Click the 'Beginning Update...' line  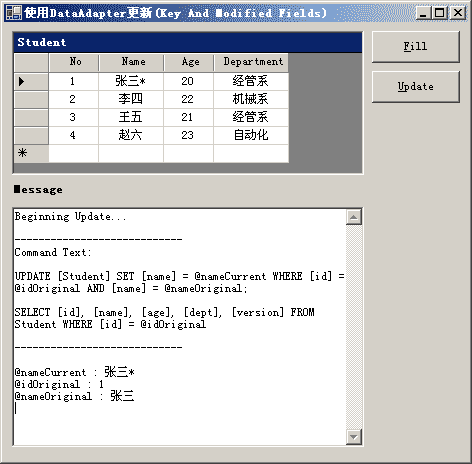point(70,217)
